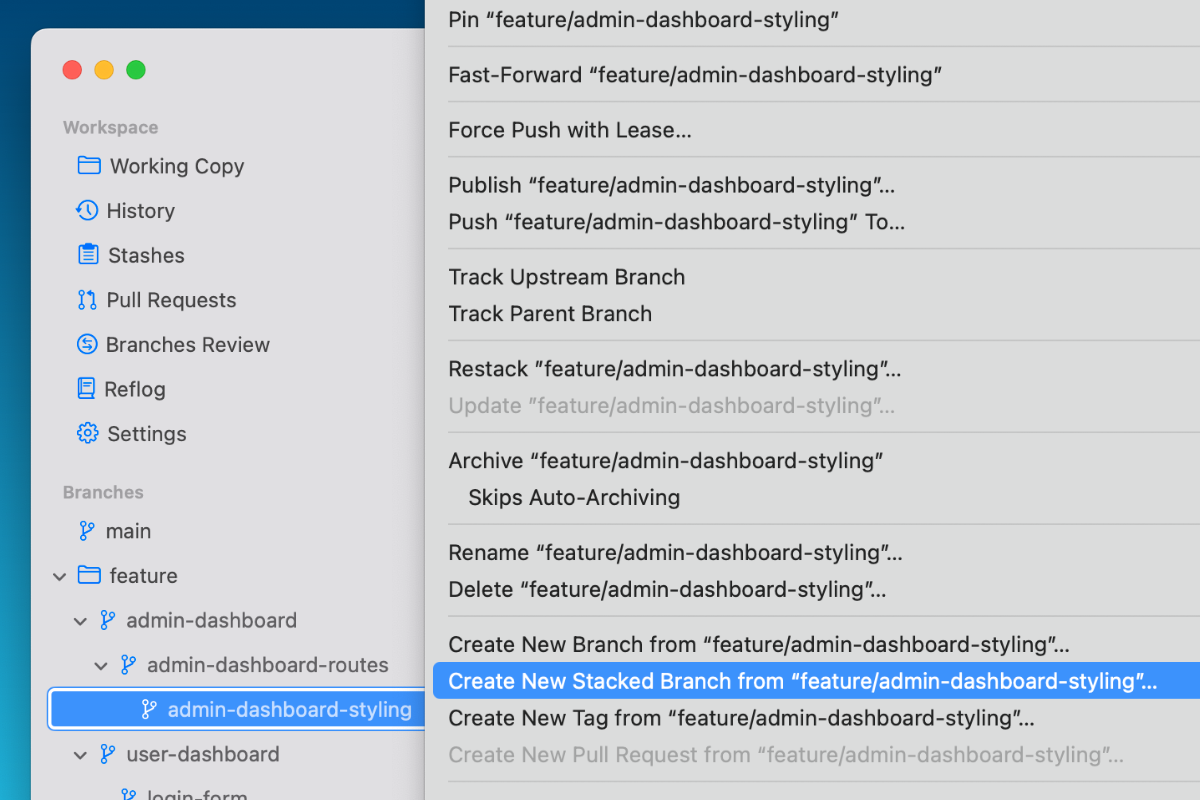Select Force Push with Lease menu item
The width and height of the screenshot is (1200, 800).
tap(570, 130)
